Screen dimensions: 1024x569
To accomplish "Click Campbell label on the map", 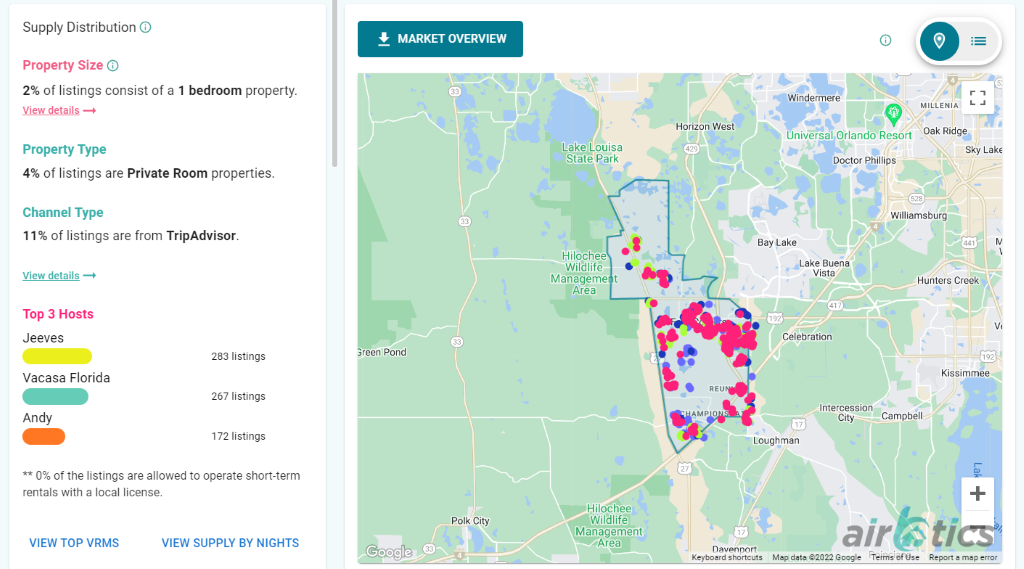I will click(902, 415).
